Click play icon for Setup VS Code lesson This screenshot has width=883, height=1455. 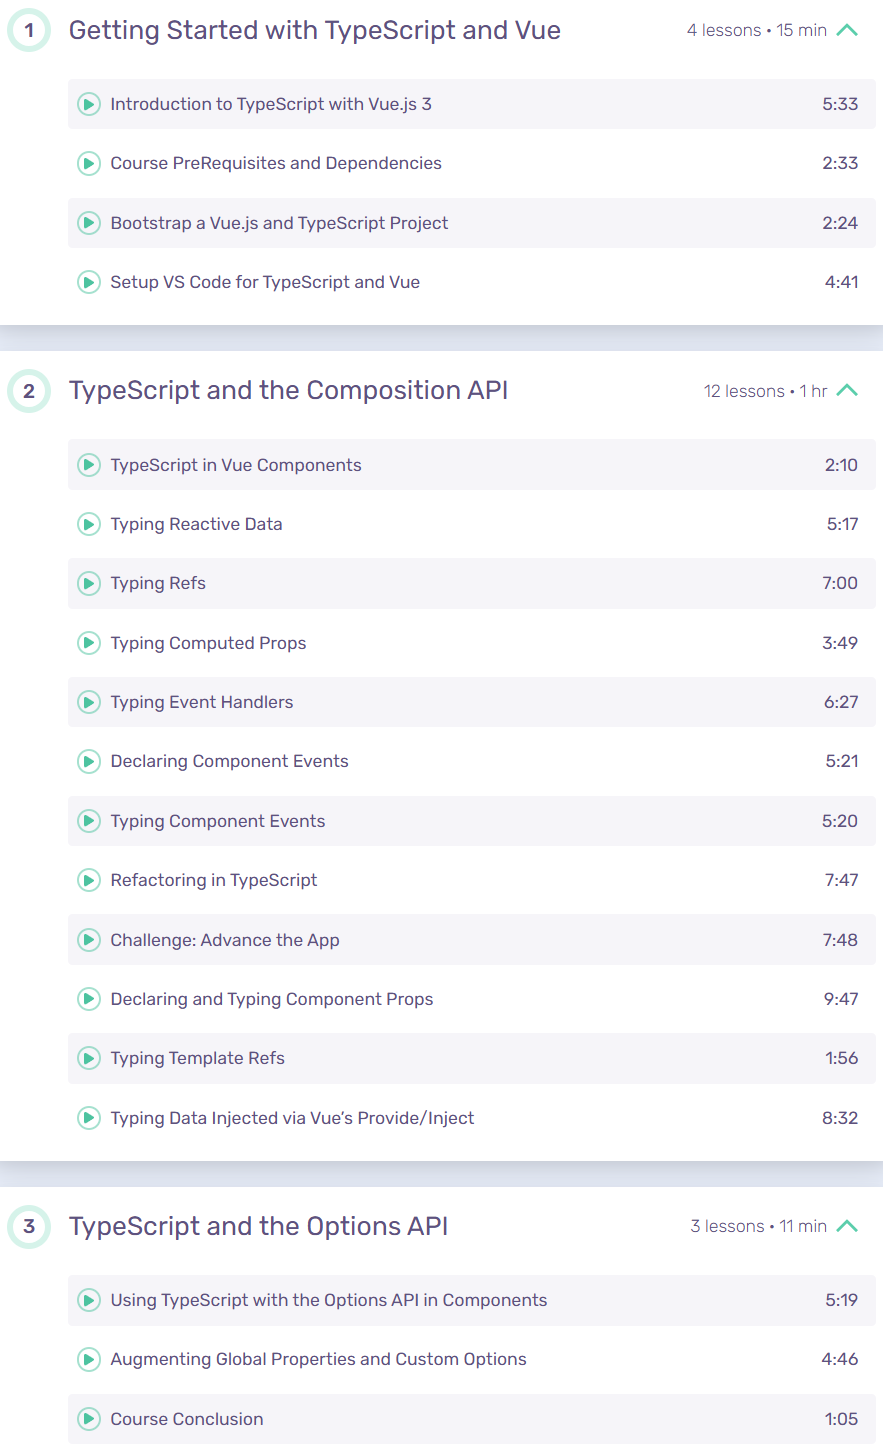coord(89,282)
